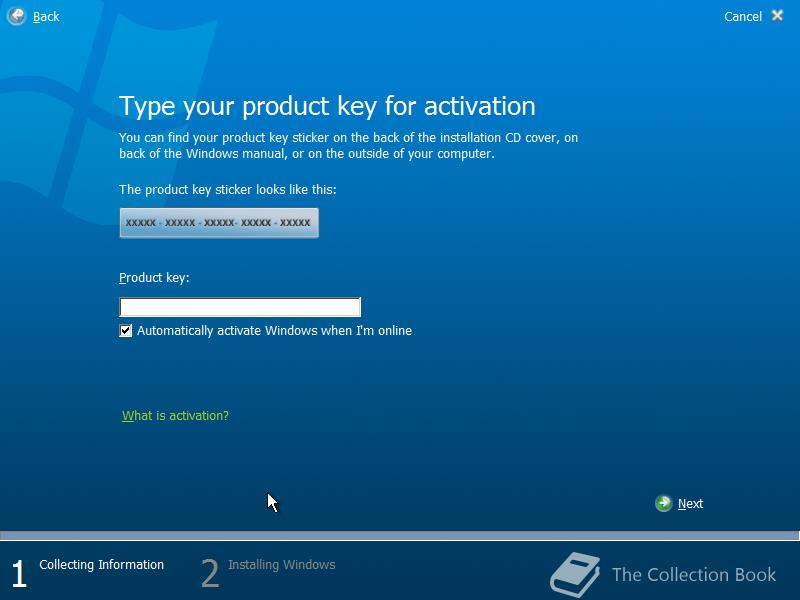Click the X icon beside Cancel
The image size is (800, 600).
pos(777,16)
